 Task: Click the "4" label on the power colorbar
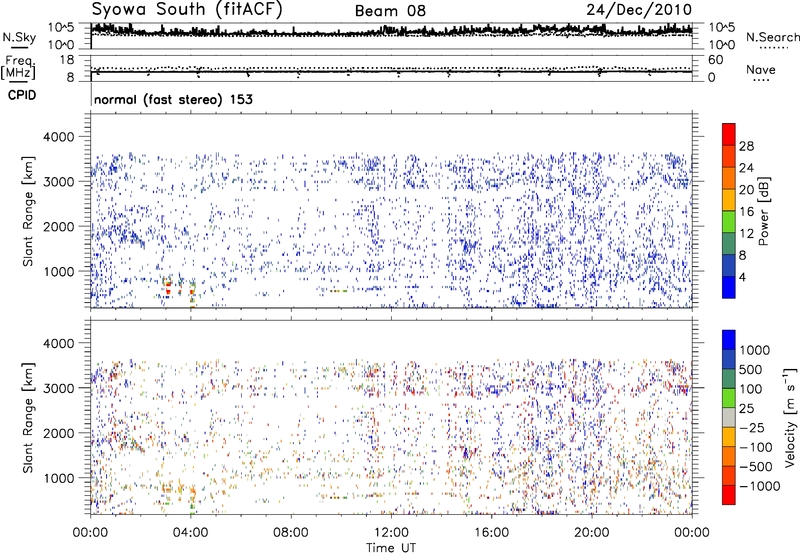(742, 277)
